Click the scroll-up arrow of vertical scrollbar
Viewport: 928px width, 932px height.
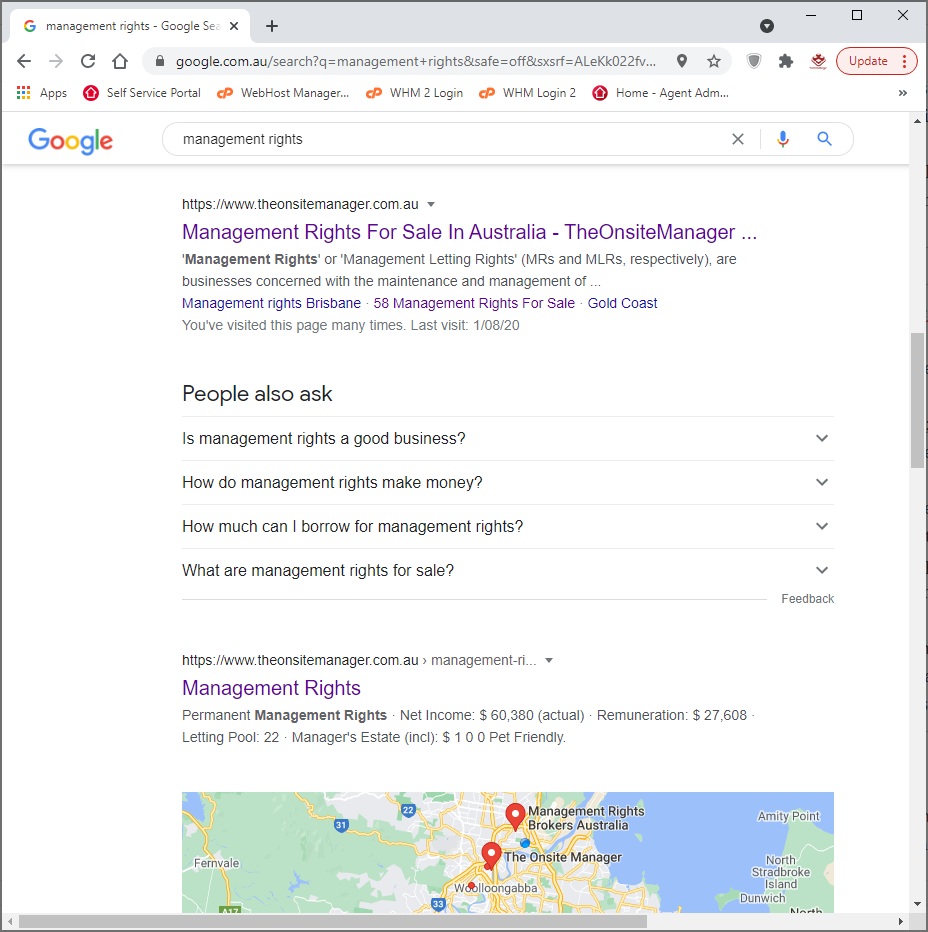click(x=918, y=121)
